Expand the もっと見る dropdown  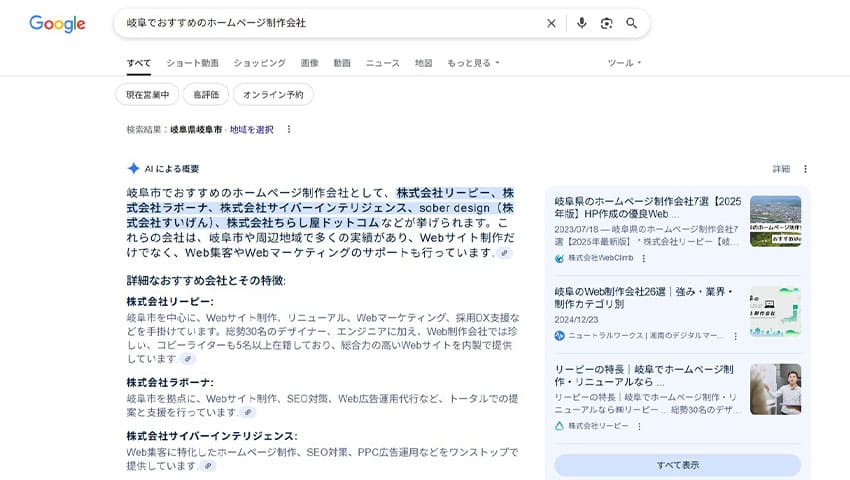coord(473,63)
